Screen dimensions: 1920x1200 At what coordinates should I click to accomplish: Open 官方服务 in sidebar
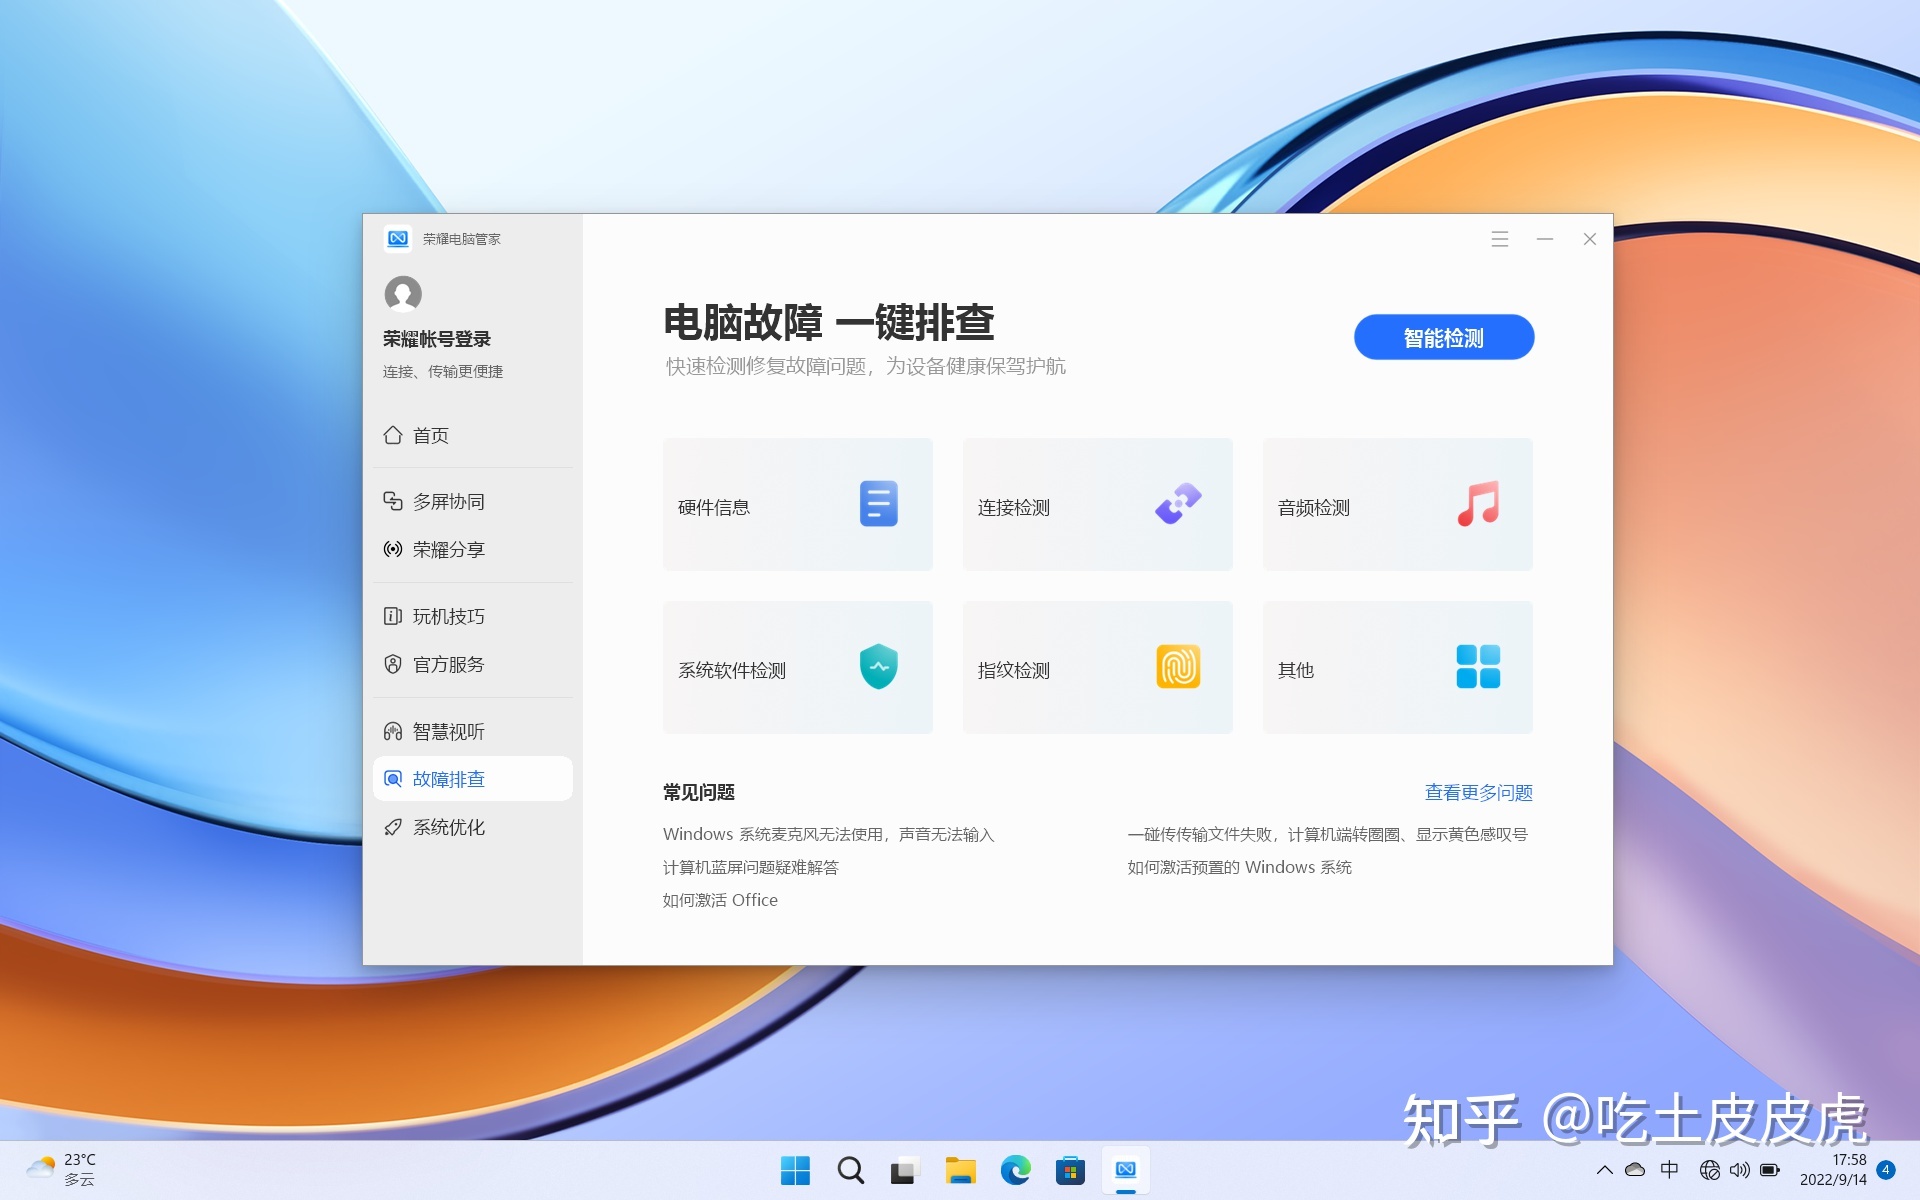point(473,664)
